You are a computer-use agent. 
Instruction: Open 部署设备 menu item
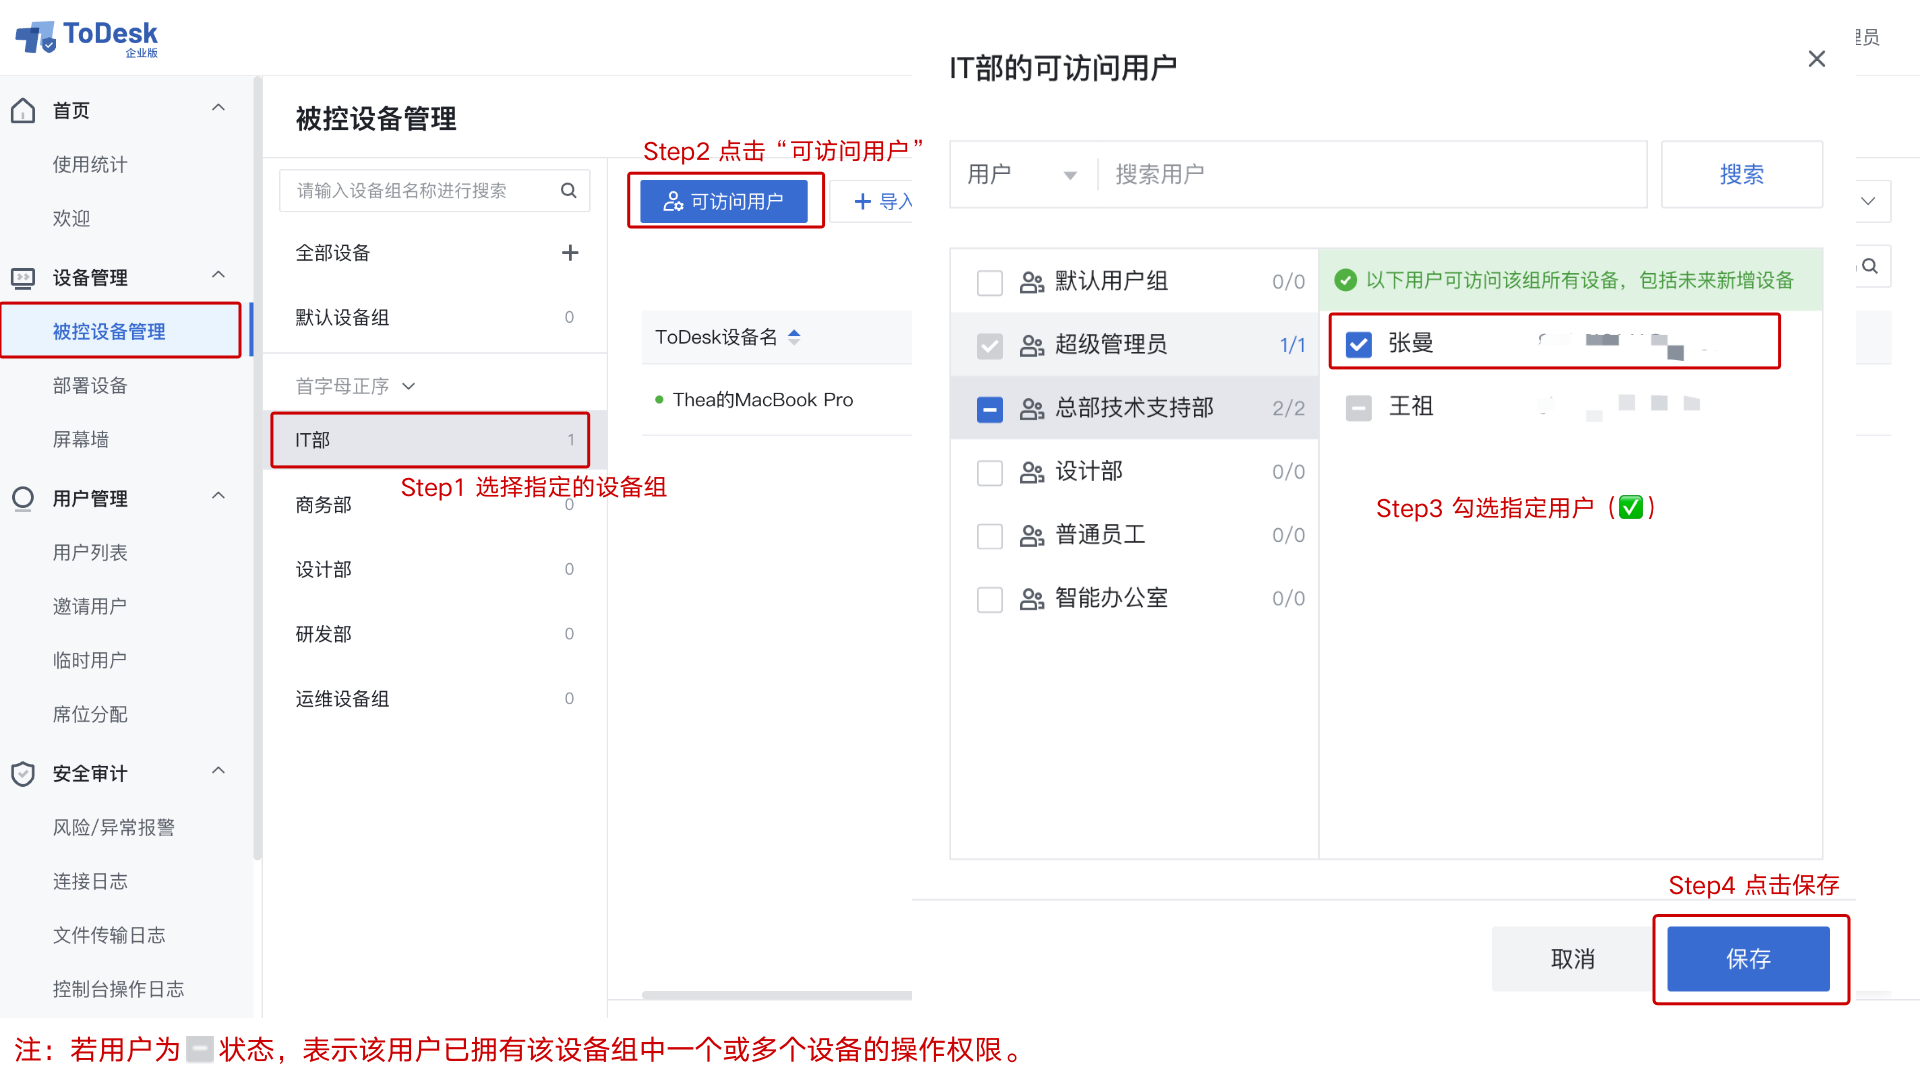click(90, 385)
